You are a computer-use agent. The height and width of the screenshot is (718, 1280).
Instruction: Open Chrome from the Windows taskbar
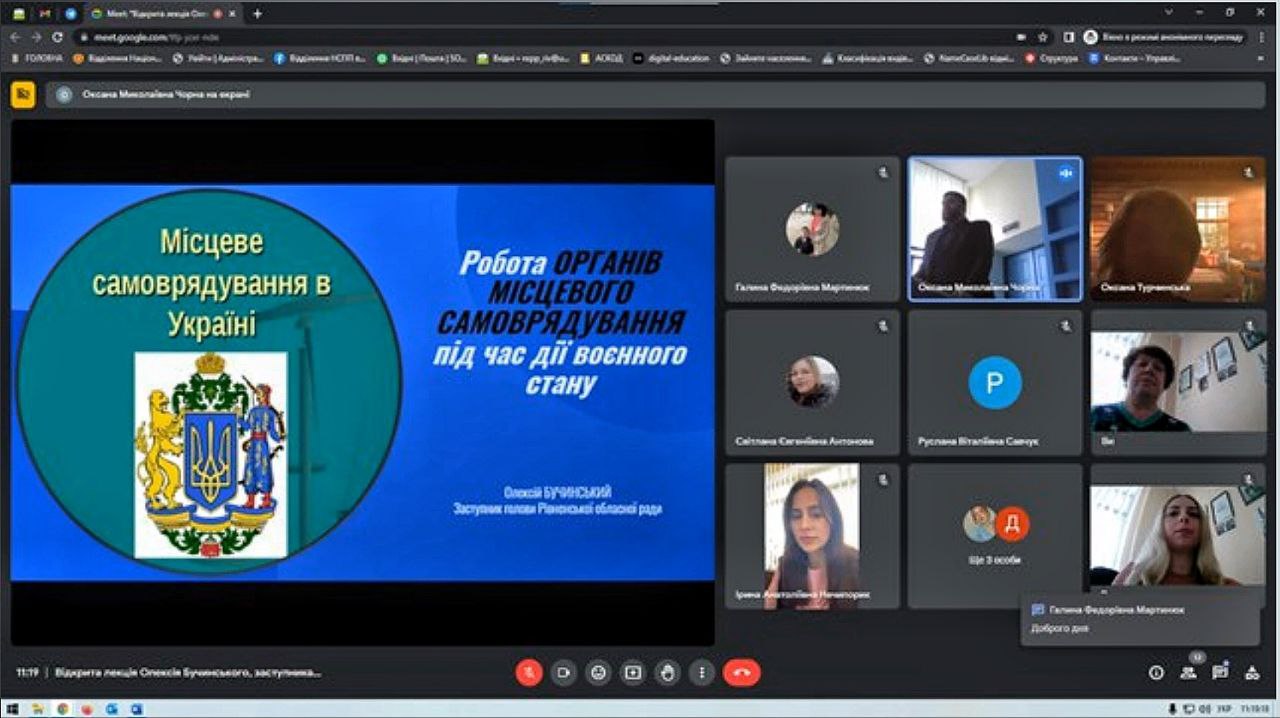(x=62, y=709)
